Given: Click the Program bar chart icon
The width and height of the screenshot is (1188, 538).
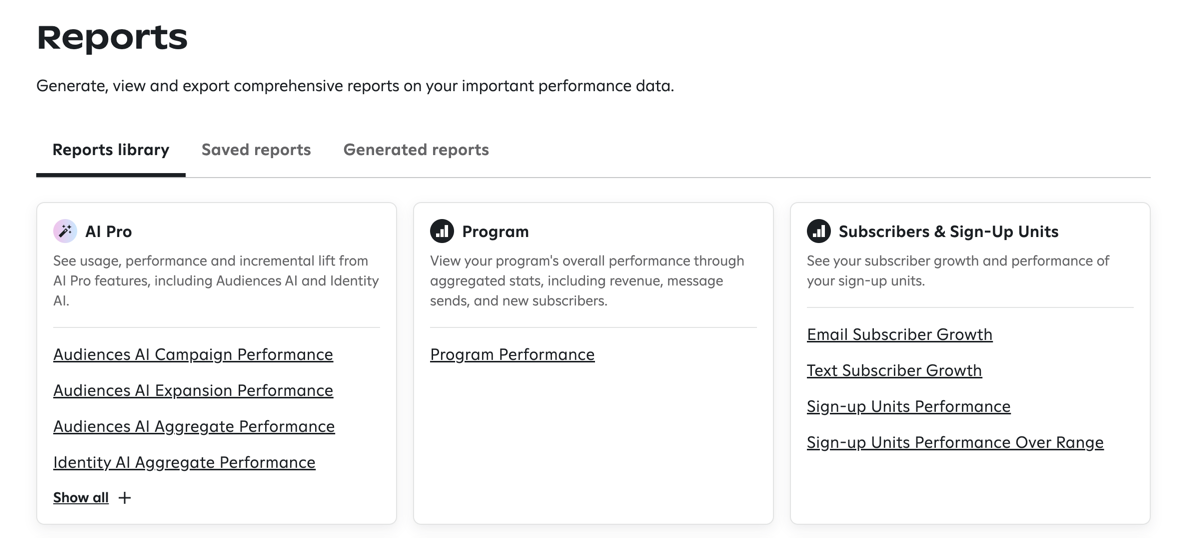Looking at the screenshot, I should (442, 231).
